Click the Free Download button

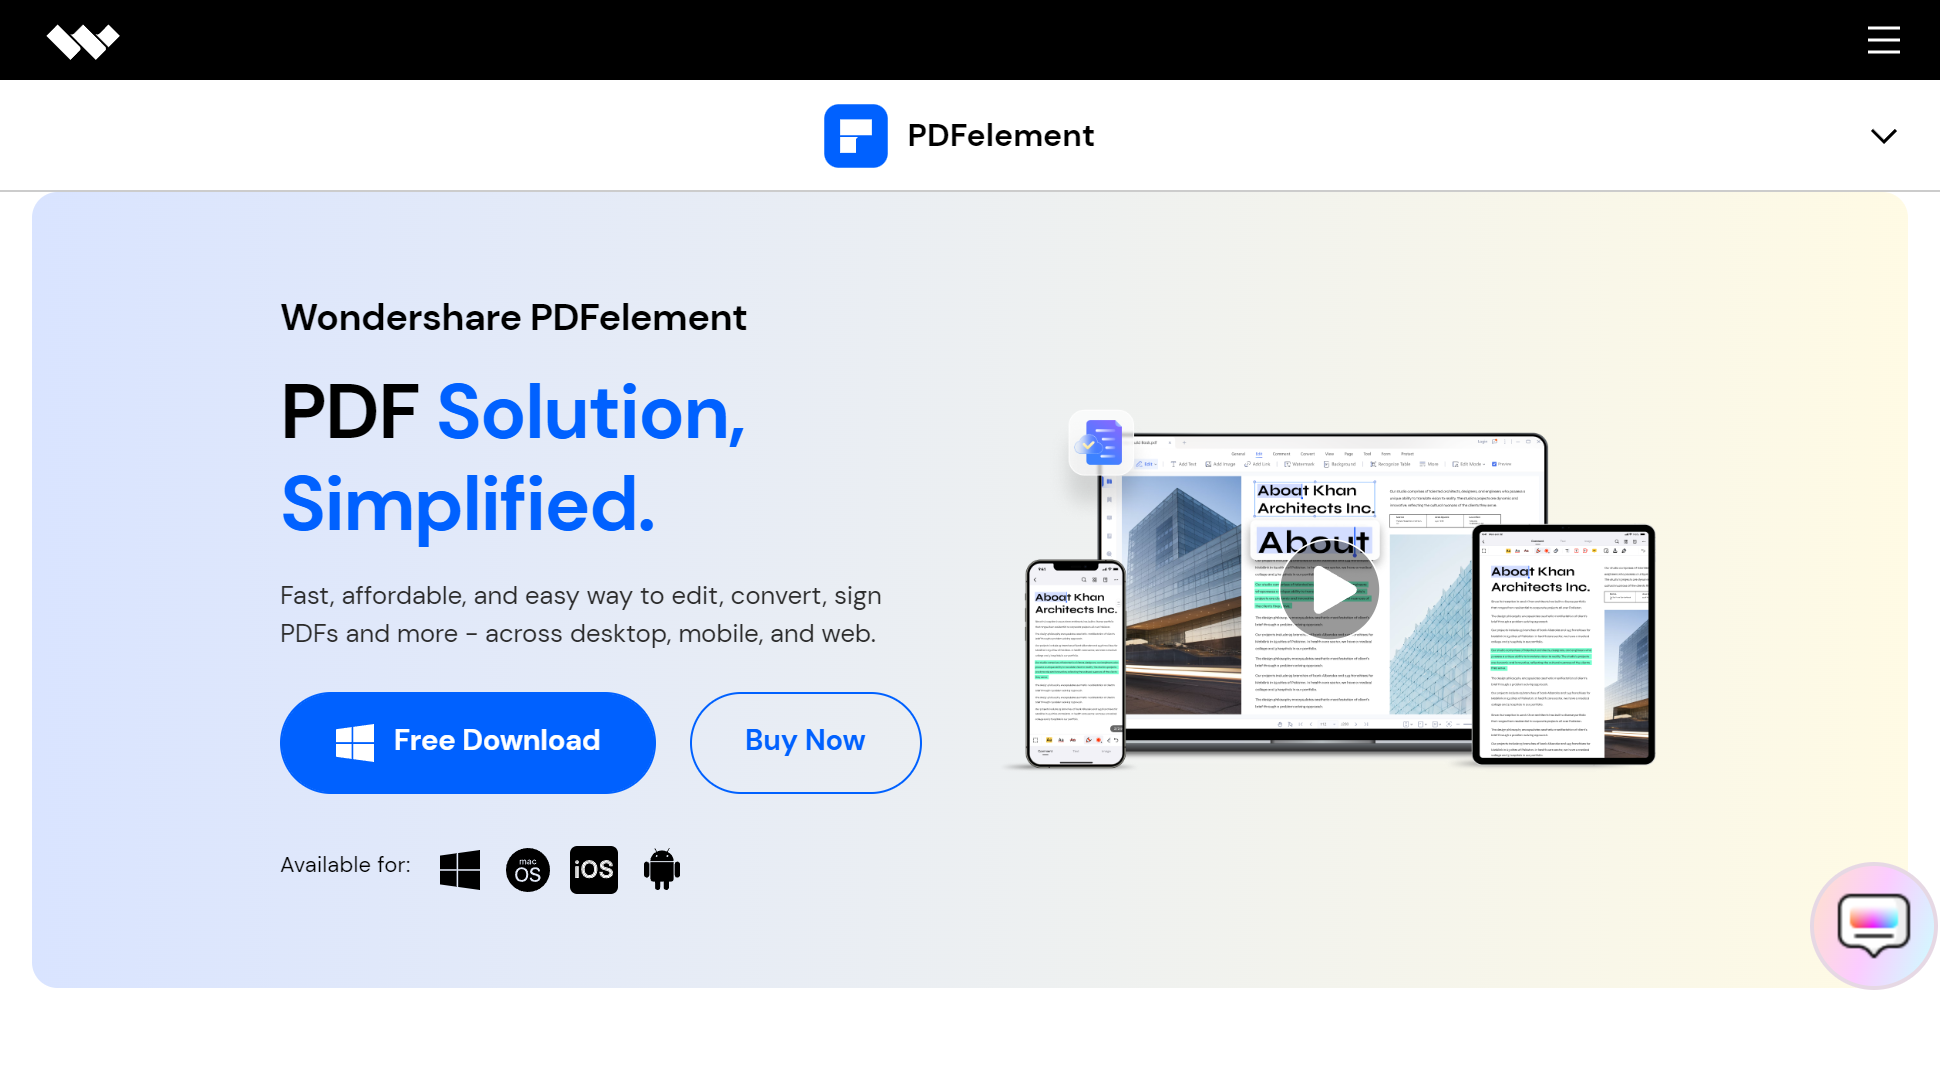click(468, 742)
